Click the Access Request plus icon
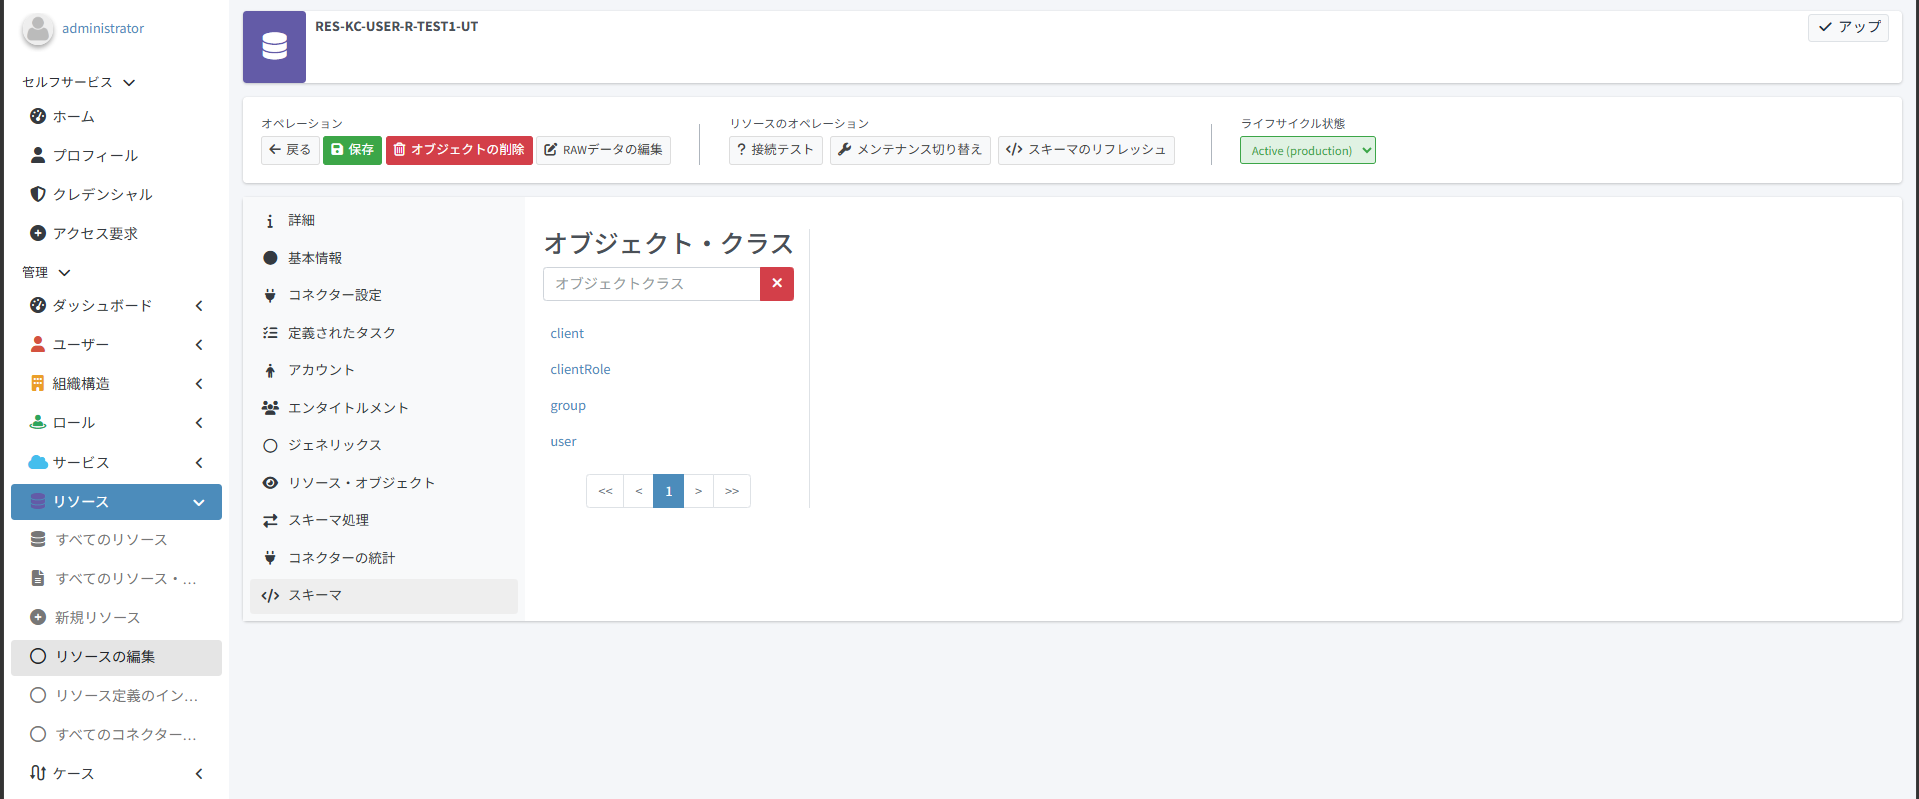Screen dimensions: 1919x799 [x=38, y=233]
